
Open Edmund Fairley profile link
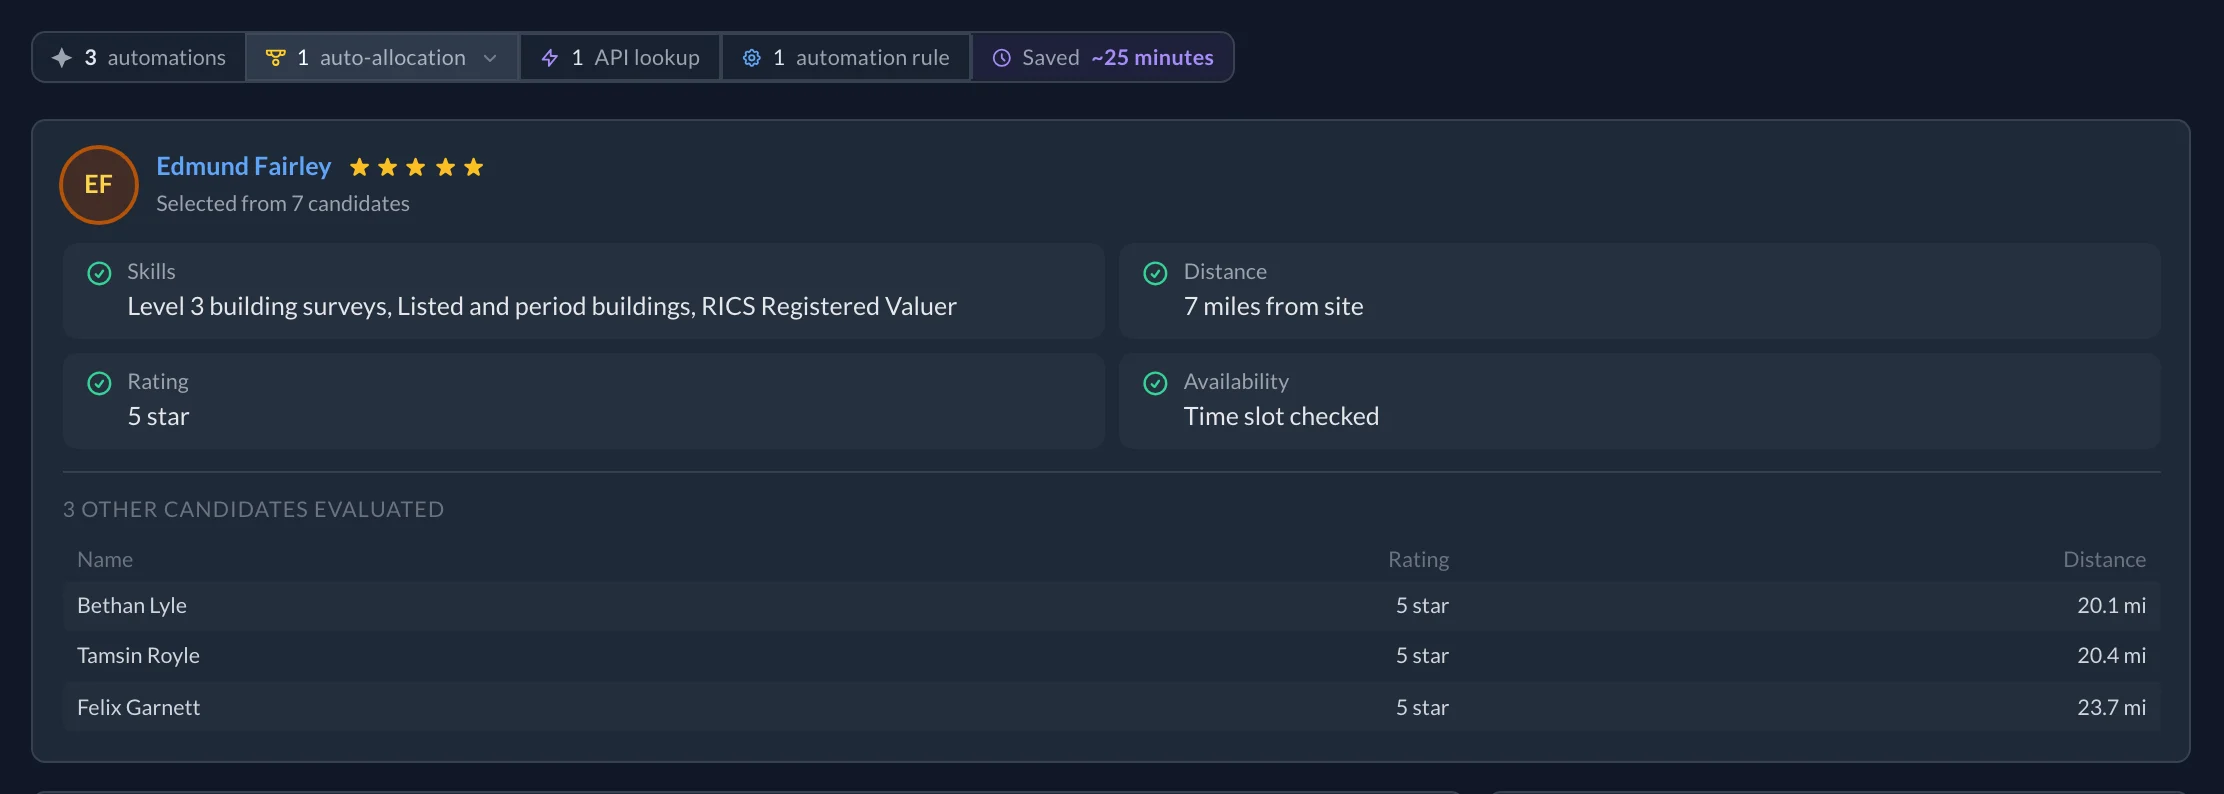click(x=244, y=166)
